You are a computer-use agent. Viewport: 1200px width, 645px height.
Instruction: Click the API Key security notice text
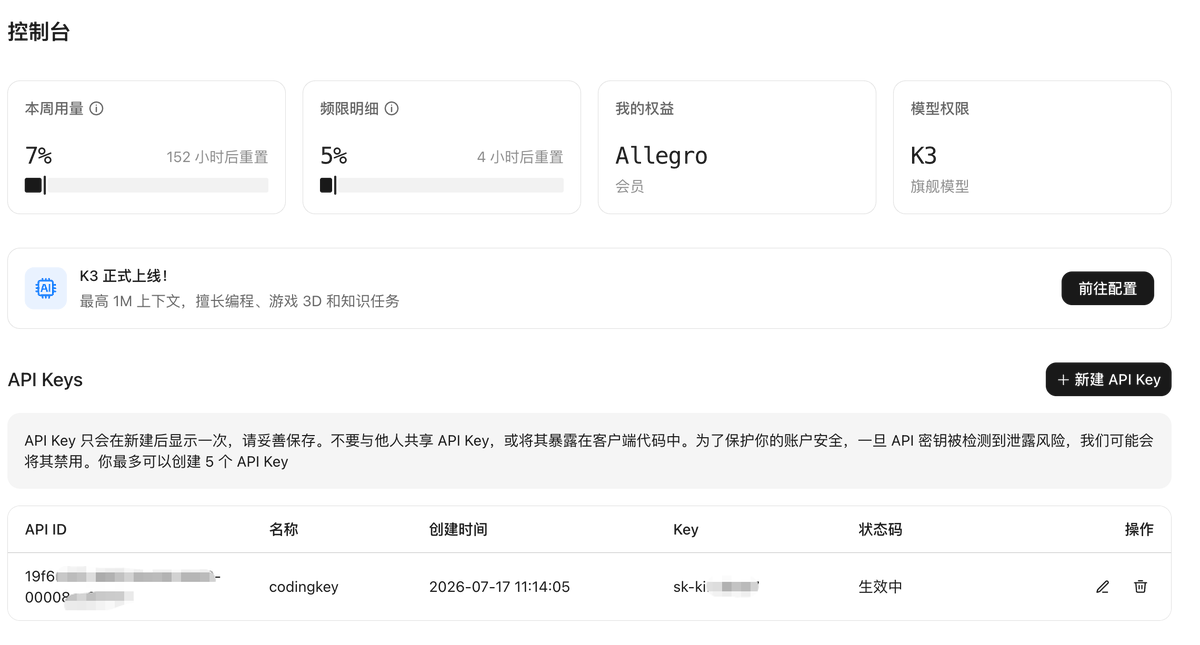[x=589, y=451]
